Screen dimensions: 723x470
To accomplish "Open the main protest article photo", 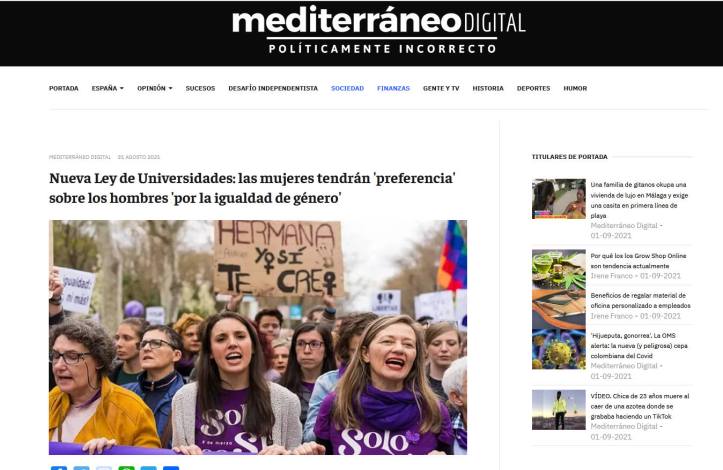I will click(x=258, y=337).
